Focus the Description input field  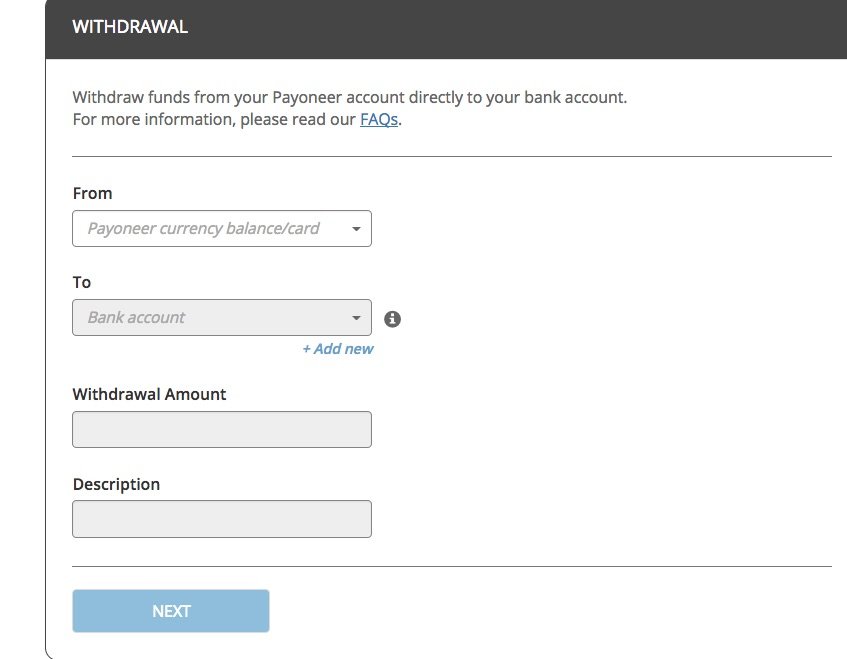click(x=221, y=519)
